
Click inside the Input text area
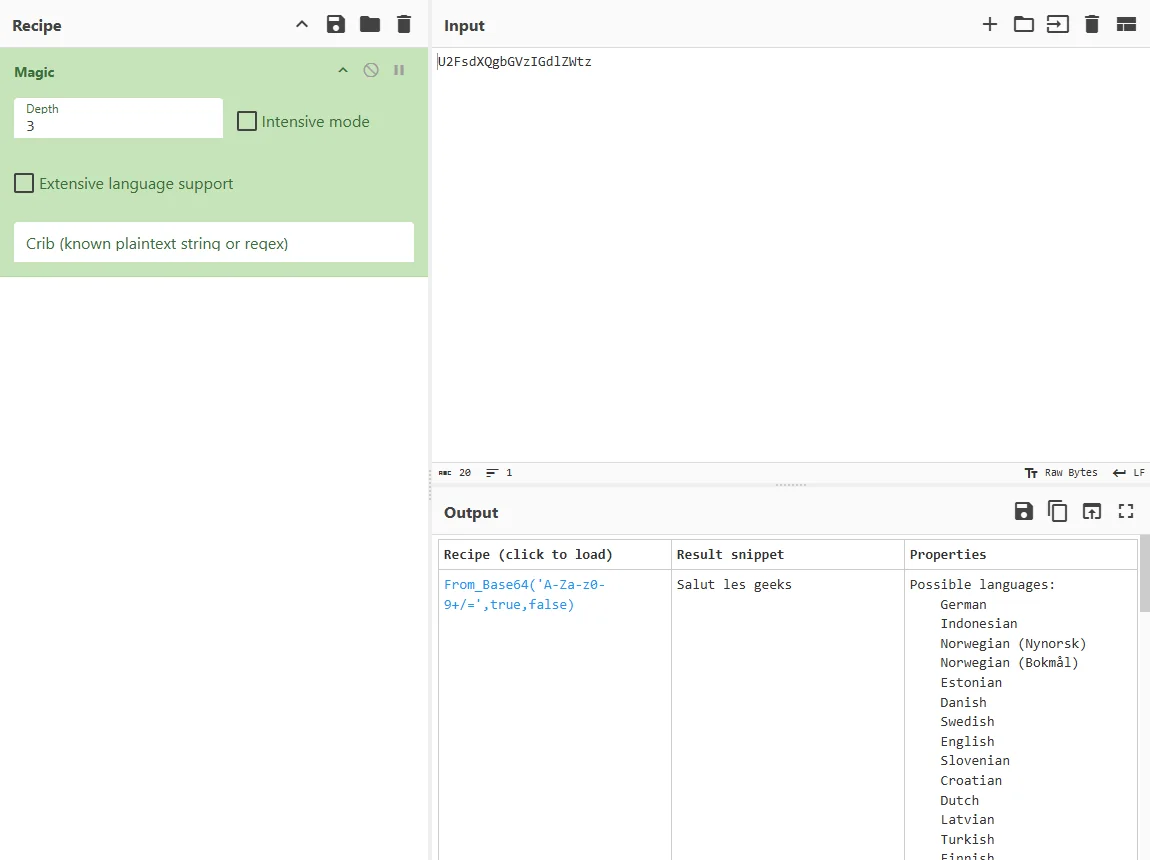pyautogui.click(x=791, y=255)
